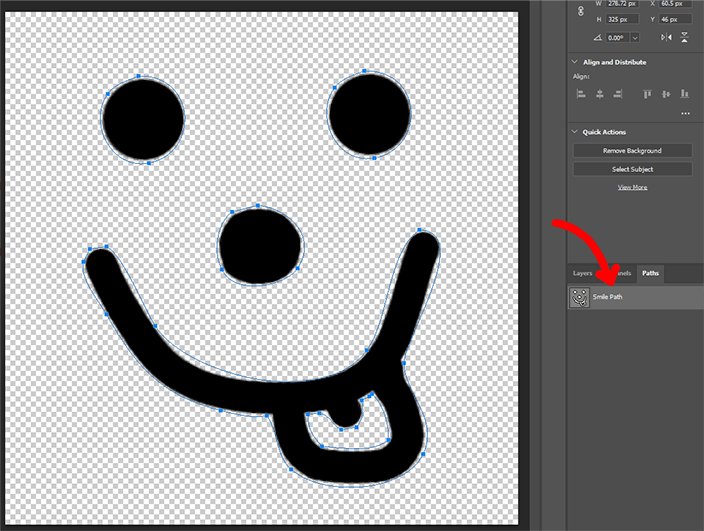Flip vertically using the flip icon

click(684, 37)
